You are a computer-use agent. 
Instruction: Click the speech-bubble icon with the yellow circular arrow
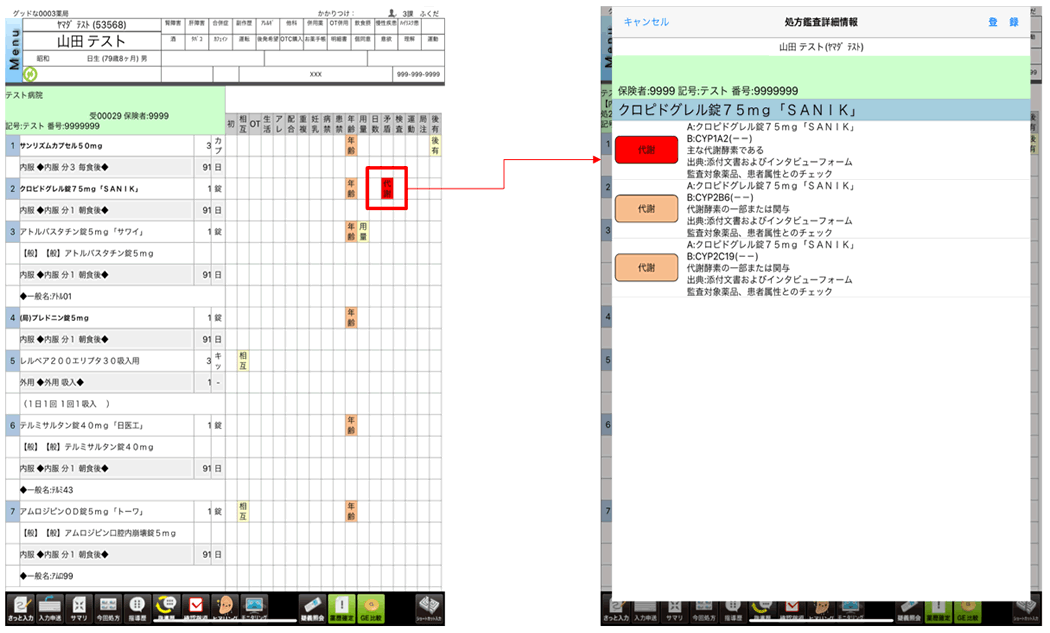point(166,609)
